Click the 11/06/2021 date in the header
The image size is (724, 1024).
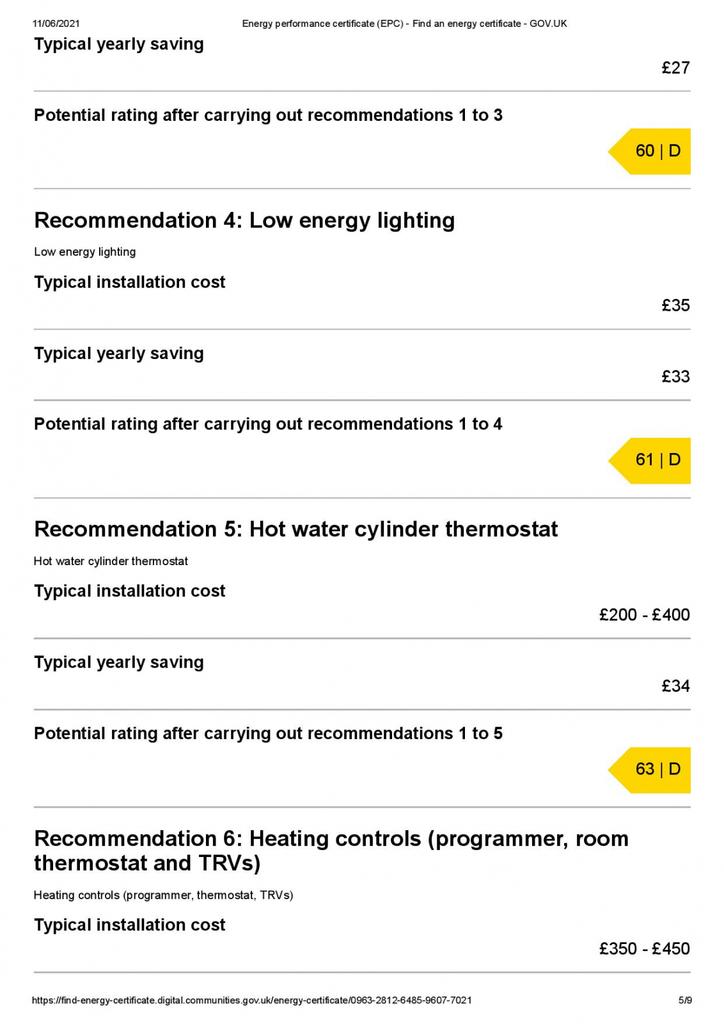tap(56, 24)
